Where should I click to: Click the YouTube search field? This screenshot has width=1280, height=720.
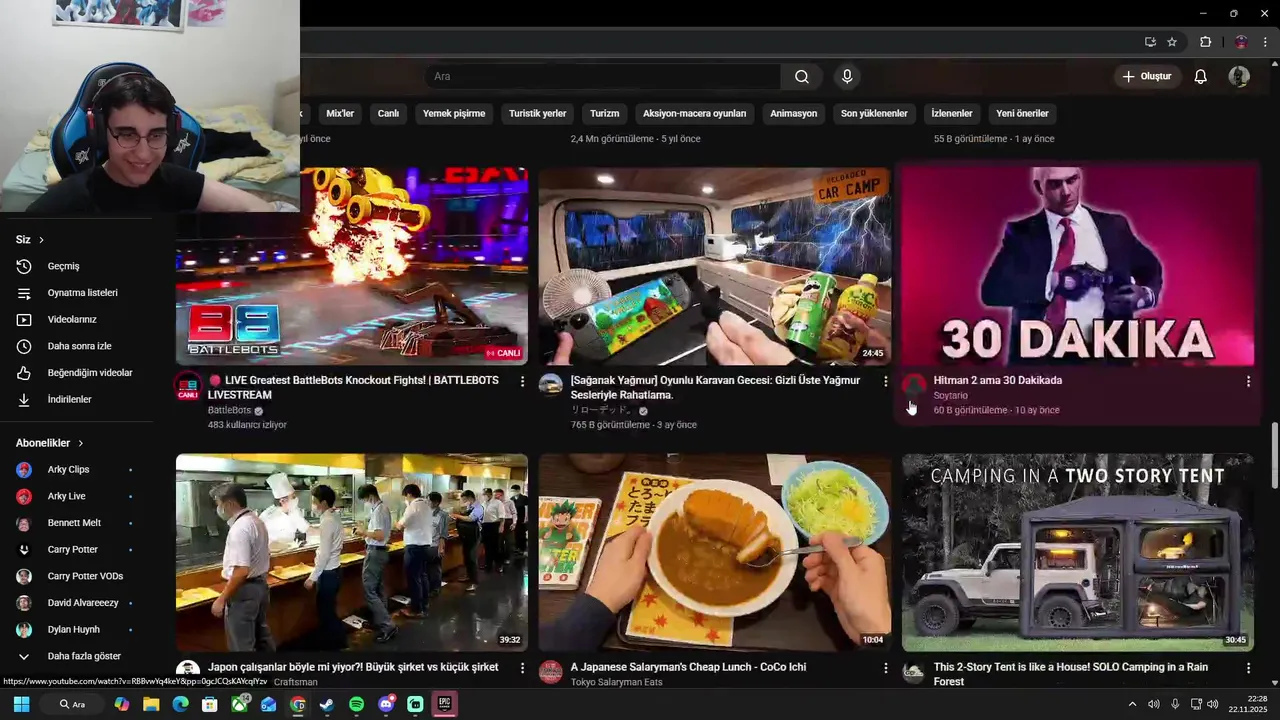602,77
